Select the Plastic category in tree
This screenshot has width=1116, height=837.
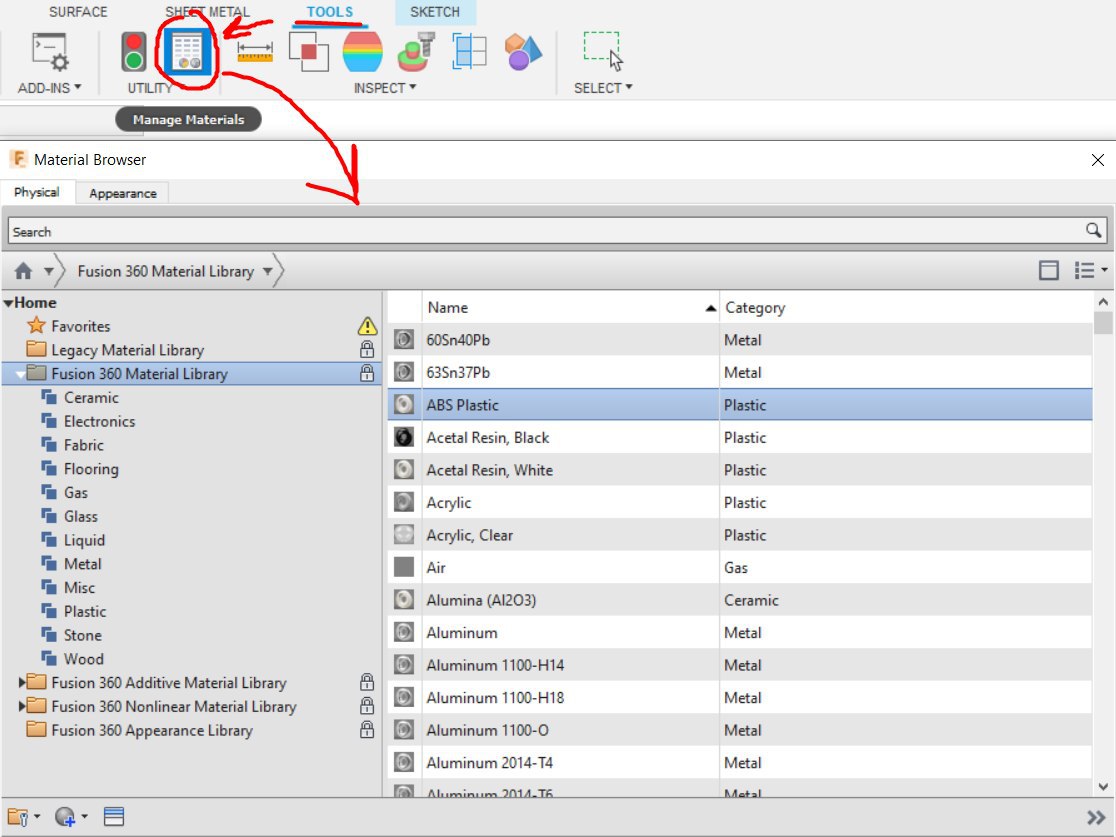85,611
